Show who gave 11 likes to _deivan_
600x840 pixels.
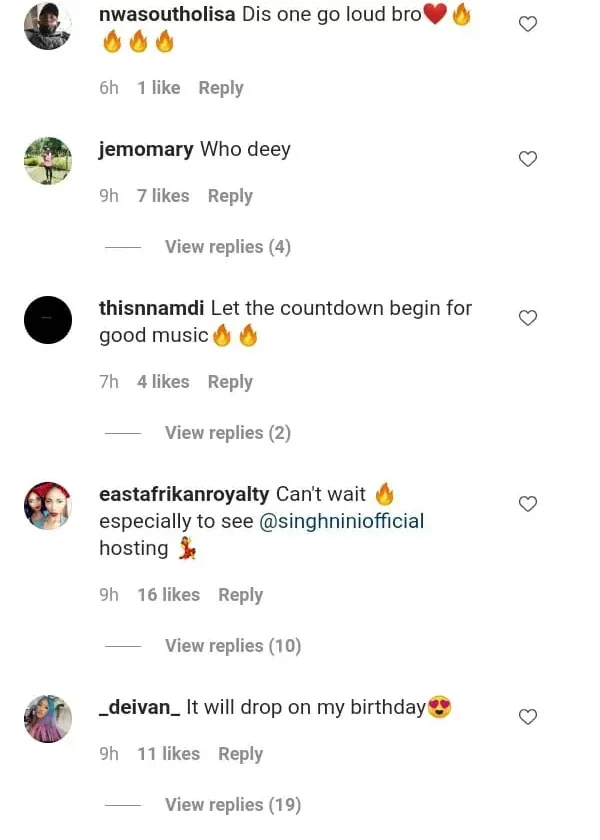(x=168, y=754)
